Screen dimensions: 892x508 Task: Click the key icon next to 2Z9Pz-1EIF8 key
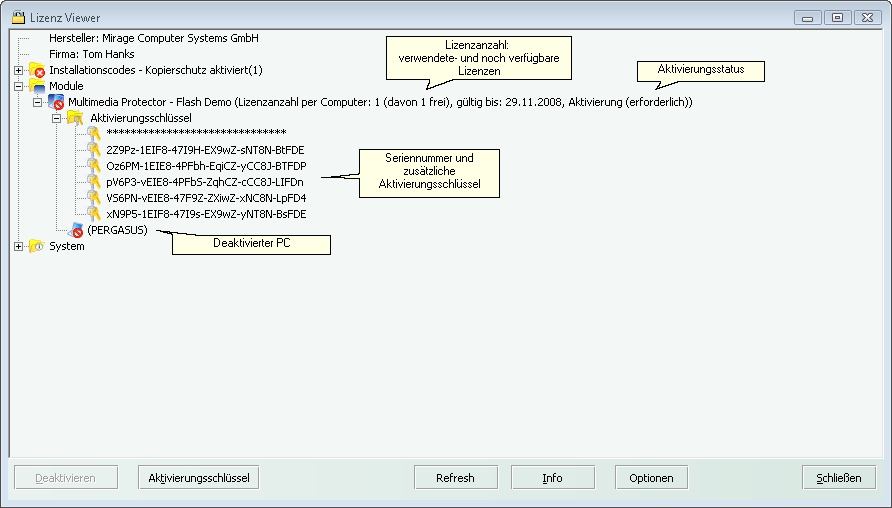(94, 150)
